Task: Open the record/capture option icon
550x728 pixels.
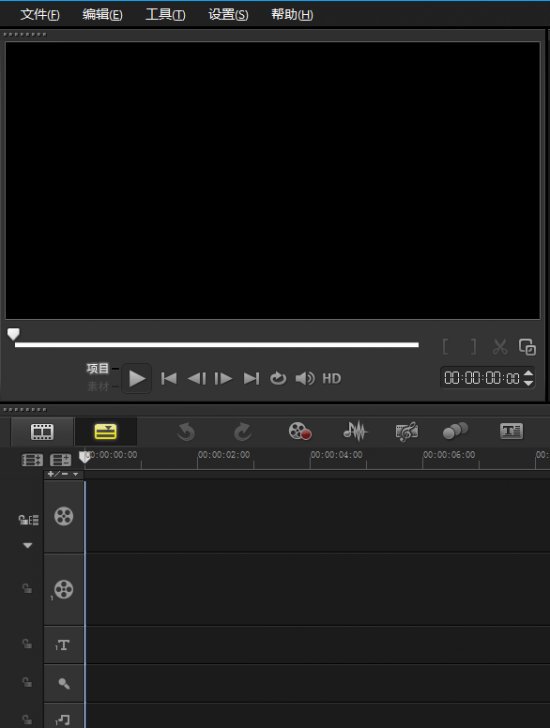Action: (300, 431)
